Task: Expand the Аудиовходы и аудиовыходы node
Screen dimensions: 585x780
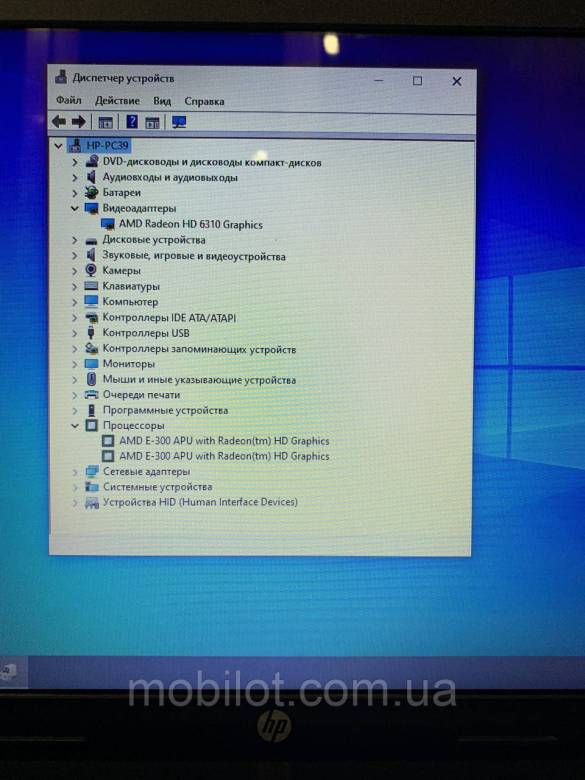Action: pos(75,178)
